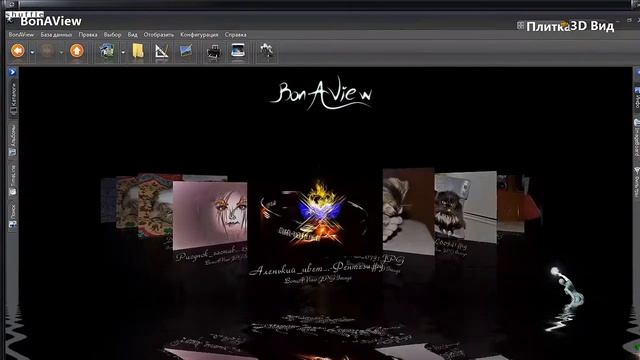Open the Каталоги side tab
The width and height of the screenshot is (640, 360).
(13, 99)
